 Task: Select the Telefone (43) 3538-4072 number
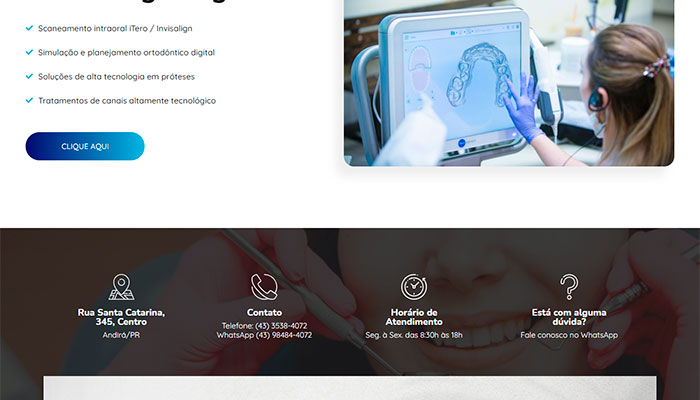click(264, 325)
